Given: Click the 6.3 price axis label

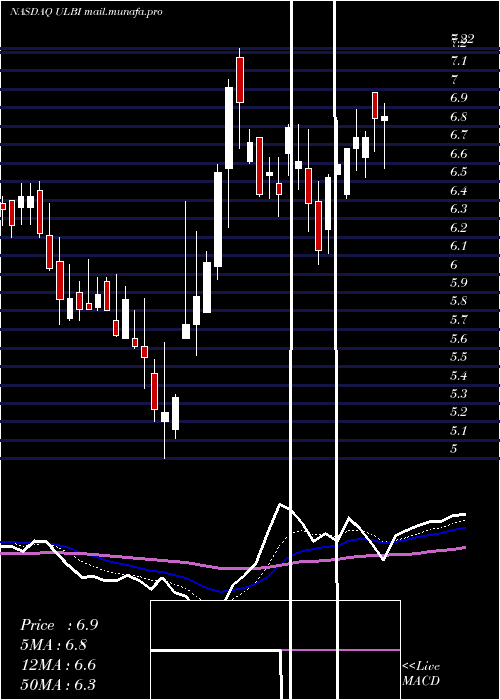Looking at the screenshot, I should (459, 209).
